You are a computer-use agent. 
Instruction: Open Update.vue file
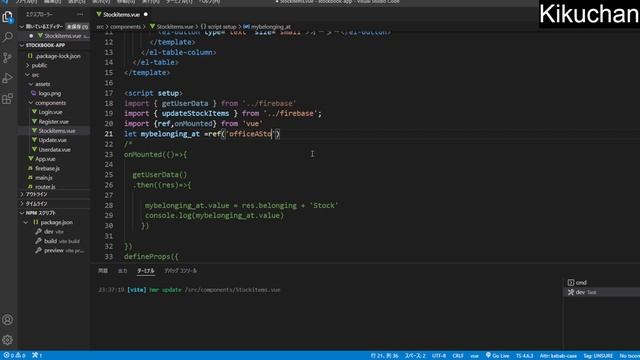(53, 140)
